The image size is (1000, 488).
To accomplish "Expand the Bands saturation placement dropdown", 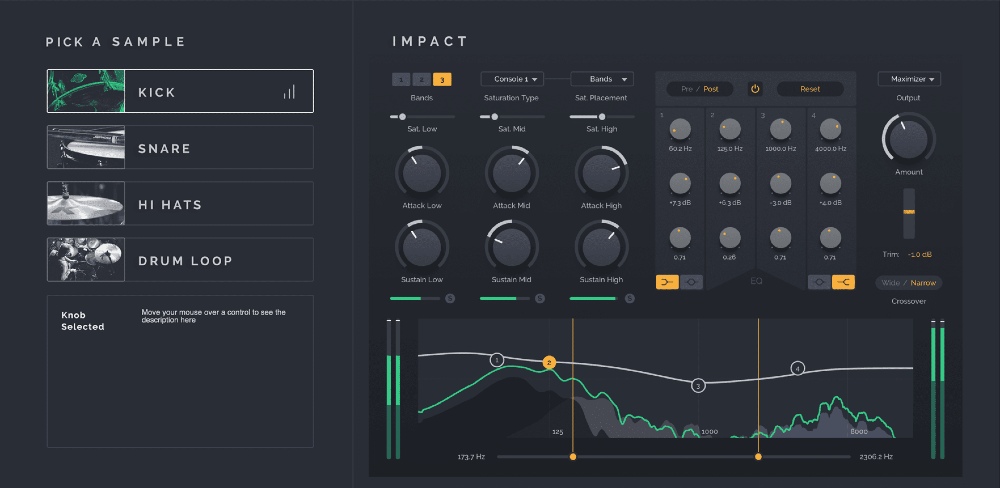I will (602, 78).
